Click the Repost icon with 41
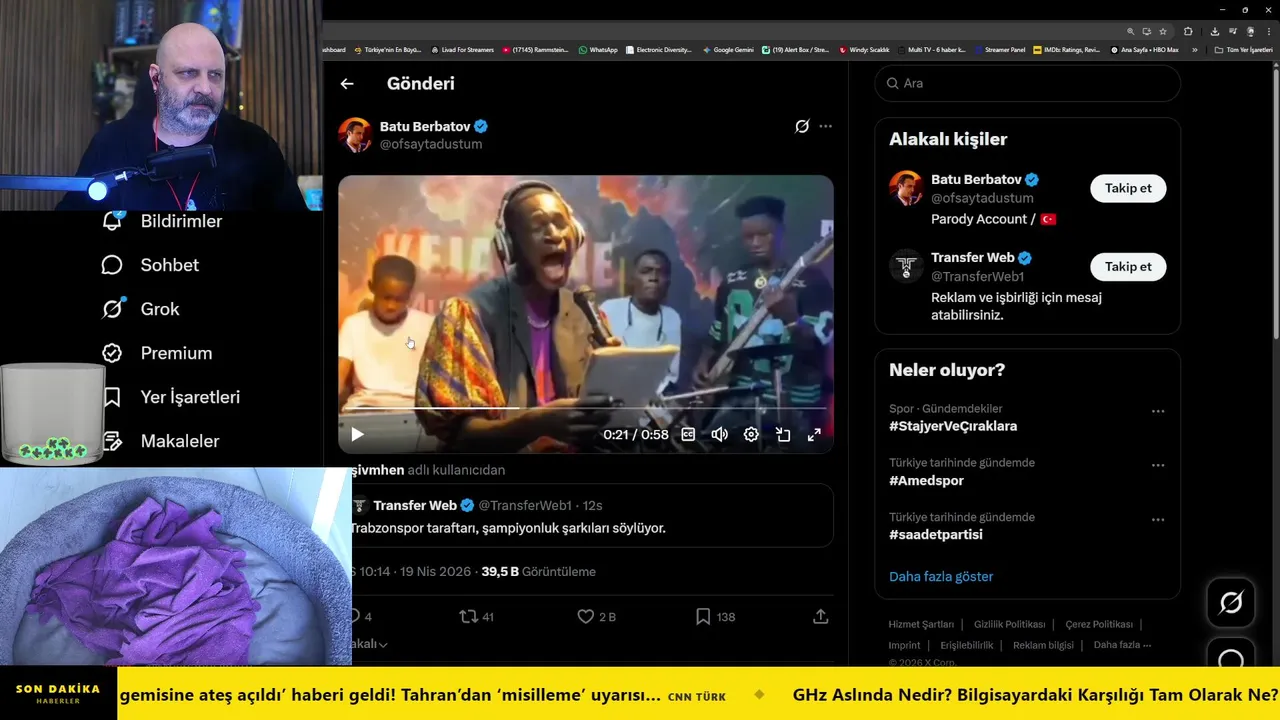This screenshot has width=1280, height=720. [x=468, y=617]
